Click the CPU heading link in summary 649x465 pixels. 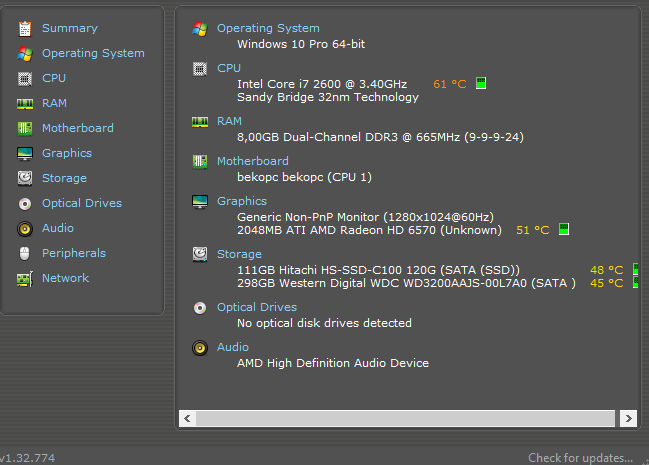point(229,68)
